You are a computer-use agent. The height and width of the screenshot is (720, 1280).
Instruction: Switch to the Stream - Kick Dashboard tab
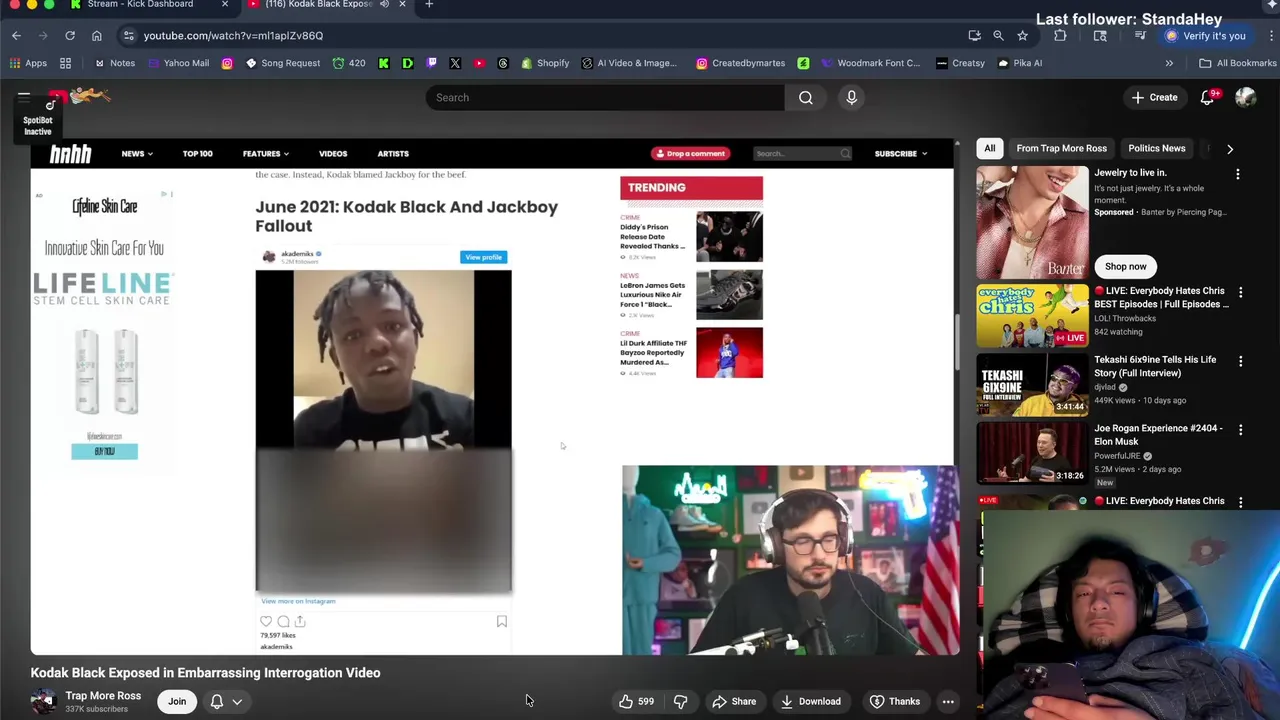pyautogui.click(x=140, y=5)
